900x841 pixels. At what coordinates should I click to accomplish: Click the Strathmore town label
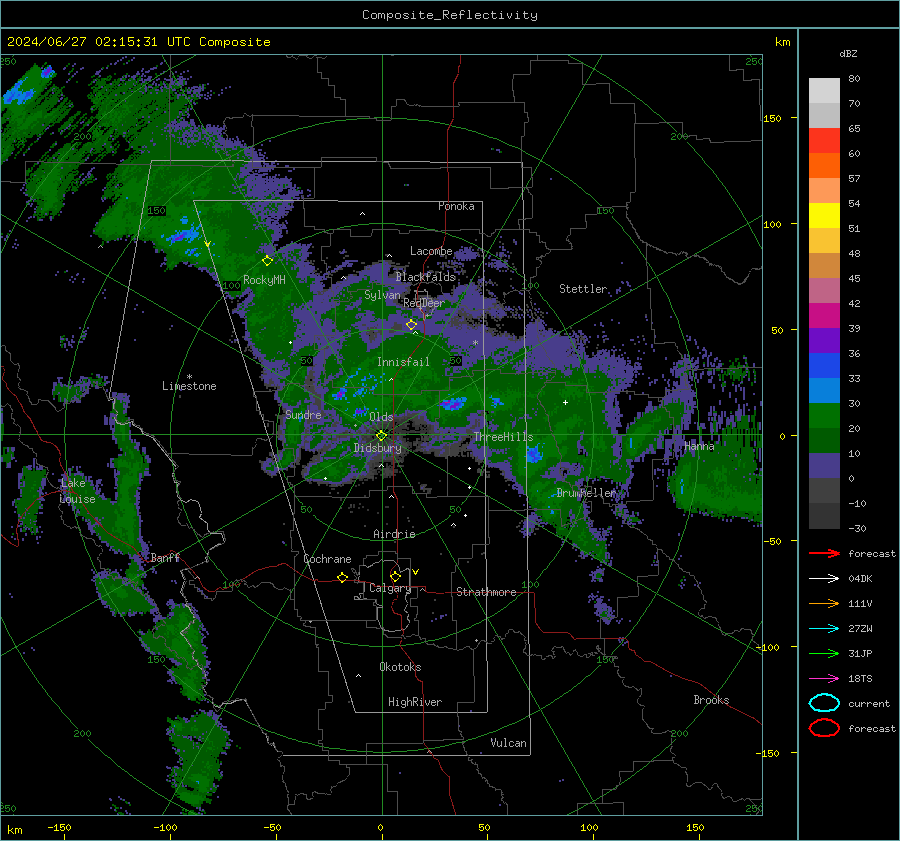pos(486,592)
